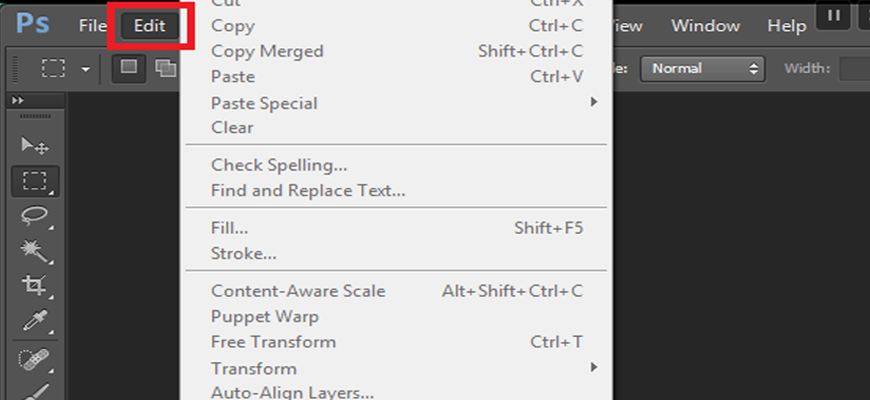Viewport: 870px width, 400px height.
Task: Select the Eyedropper tool
Action: pos(35,321)
